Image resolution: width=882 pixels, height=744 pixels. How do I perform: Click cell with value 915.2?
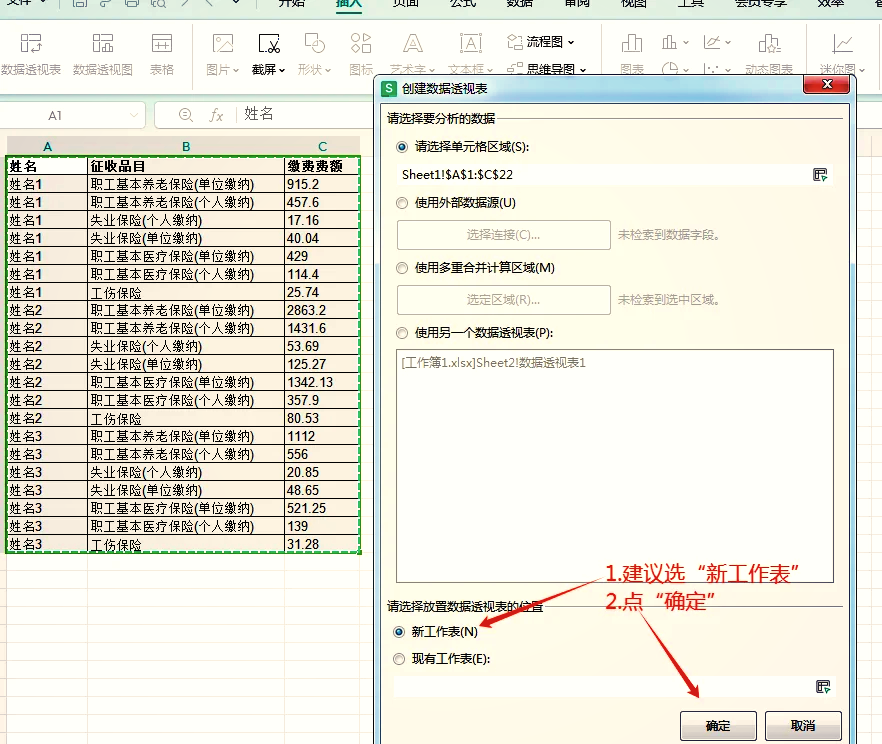click(x=322, y=184)
